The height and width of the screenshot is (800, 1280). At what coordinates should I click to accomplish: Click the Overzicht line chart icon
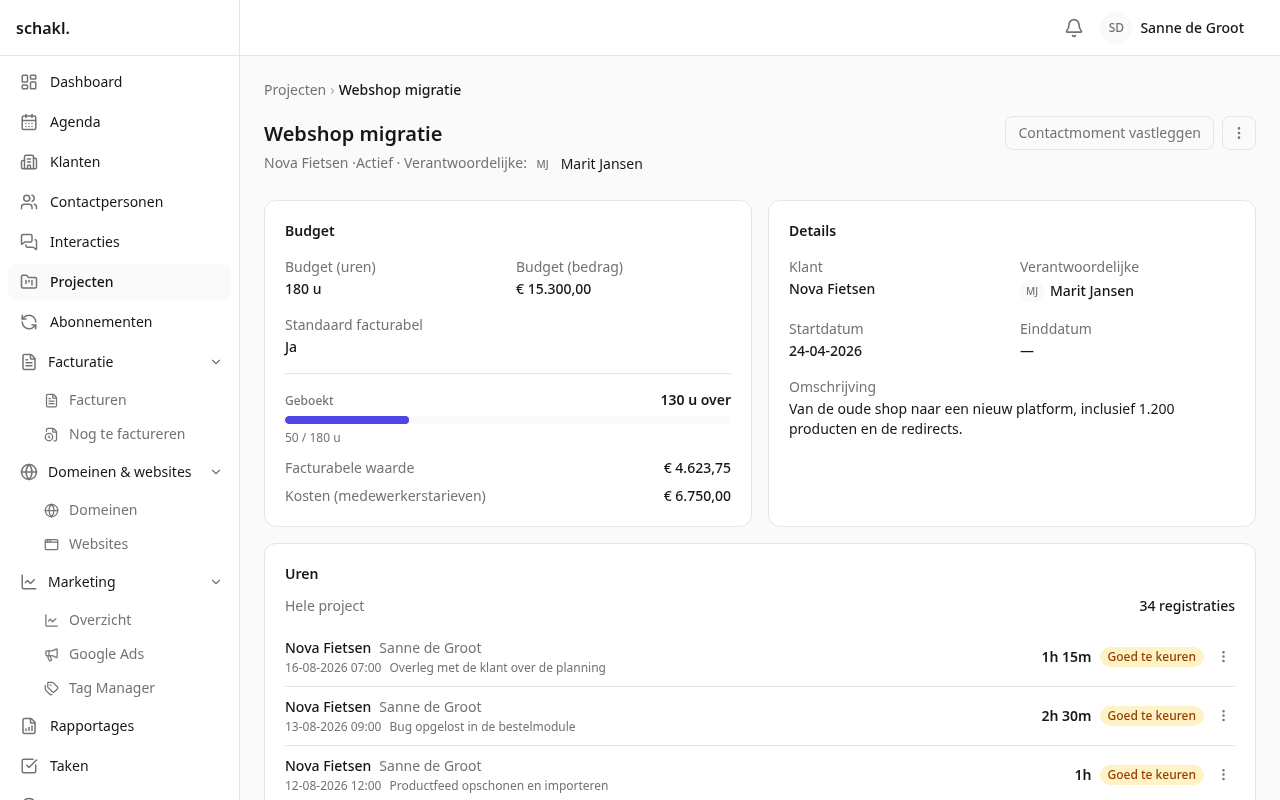point(51,620)
